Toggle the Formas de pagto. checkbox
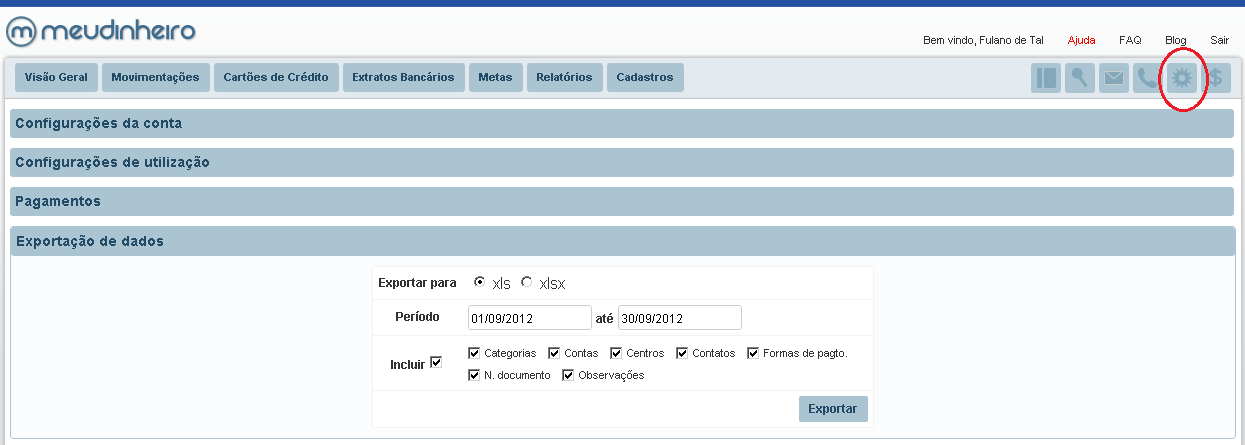Viewport: 1245px width, 445px height. (x=753, y=352)
